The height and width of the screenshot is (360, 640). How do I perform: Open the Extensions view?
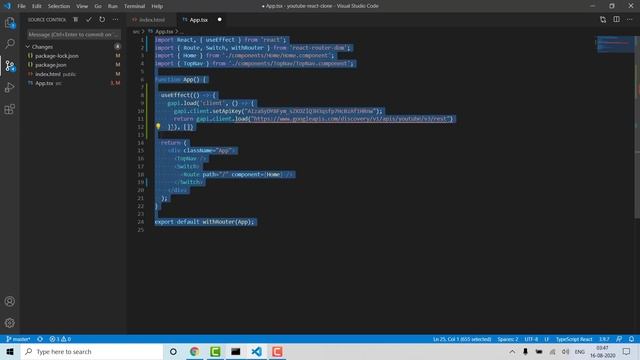(10, 109)
